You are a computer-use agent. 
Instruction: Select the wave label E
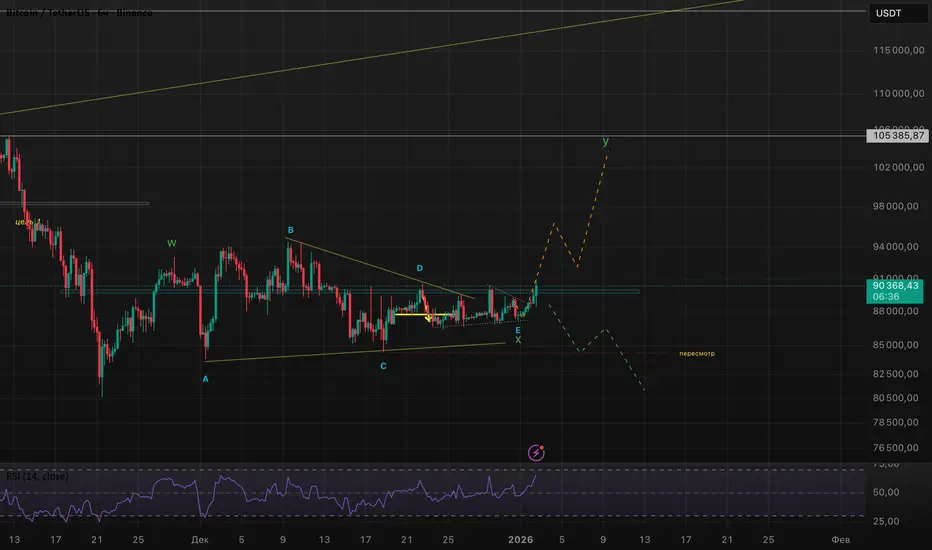pos(518,331)
